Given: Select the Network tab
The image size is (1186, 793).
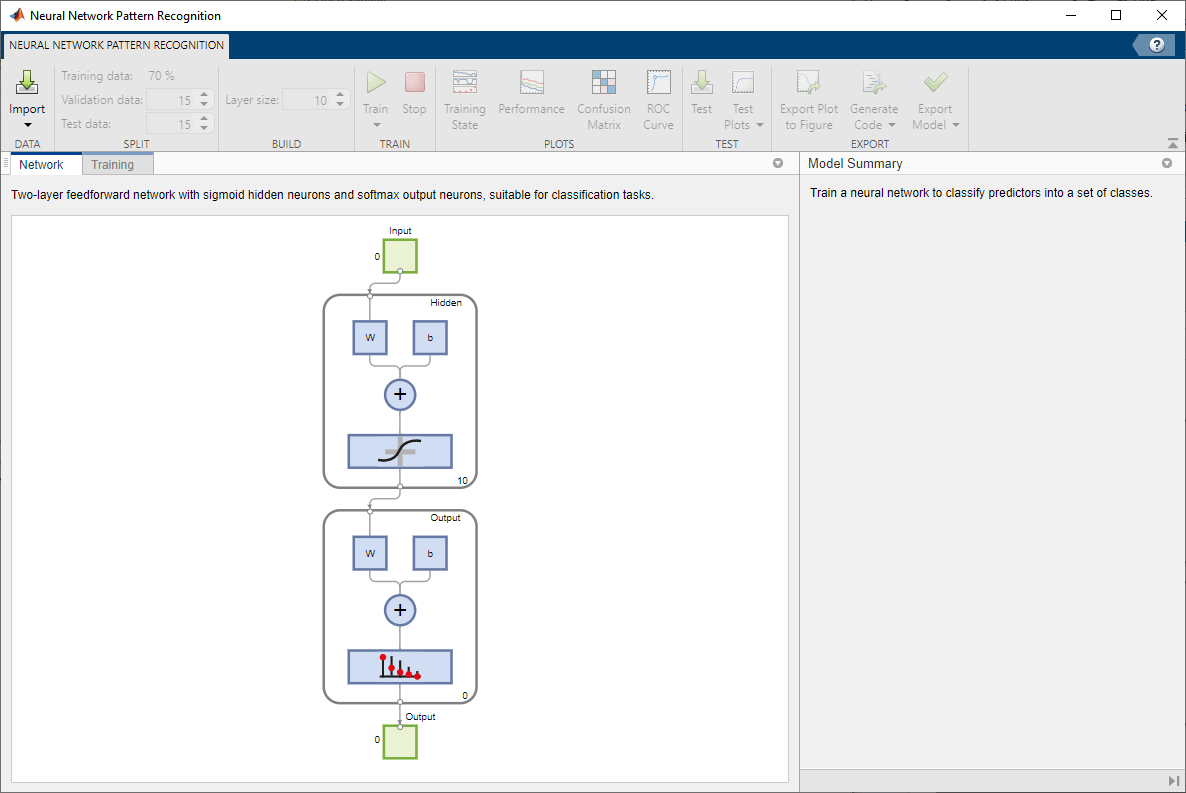Looking at the screenshot, I should (x=44, y=163).
